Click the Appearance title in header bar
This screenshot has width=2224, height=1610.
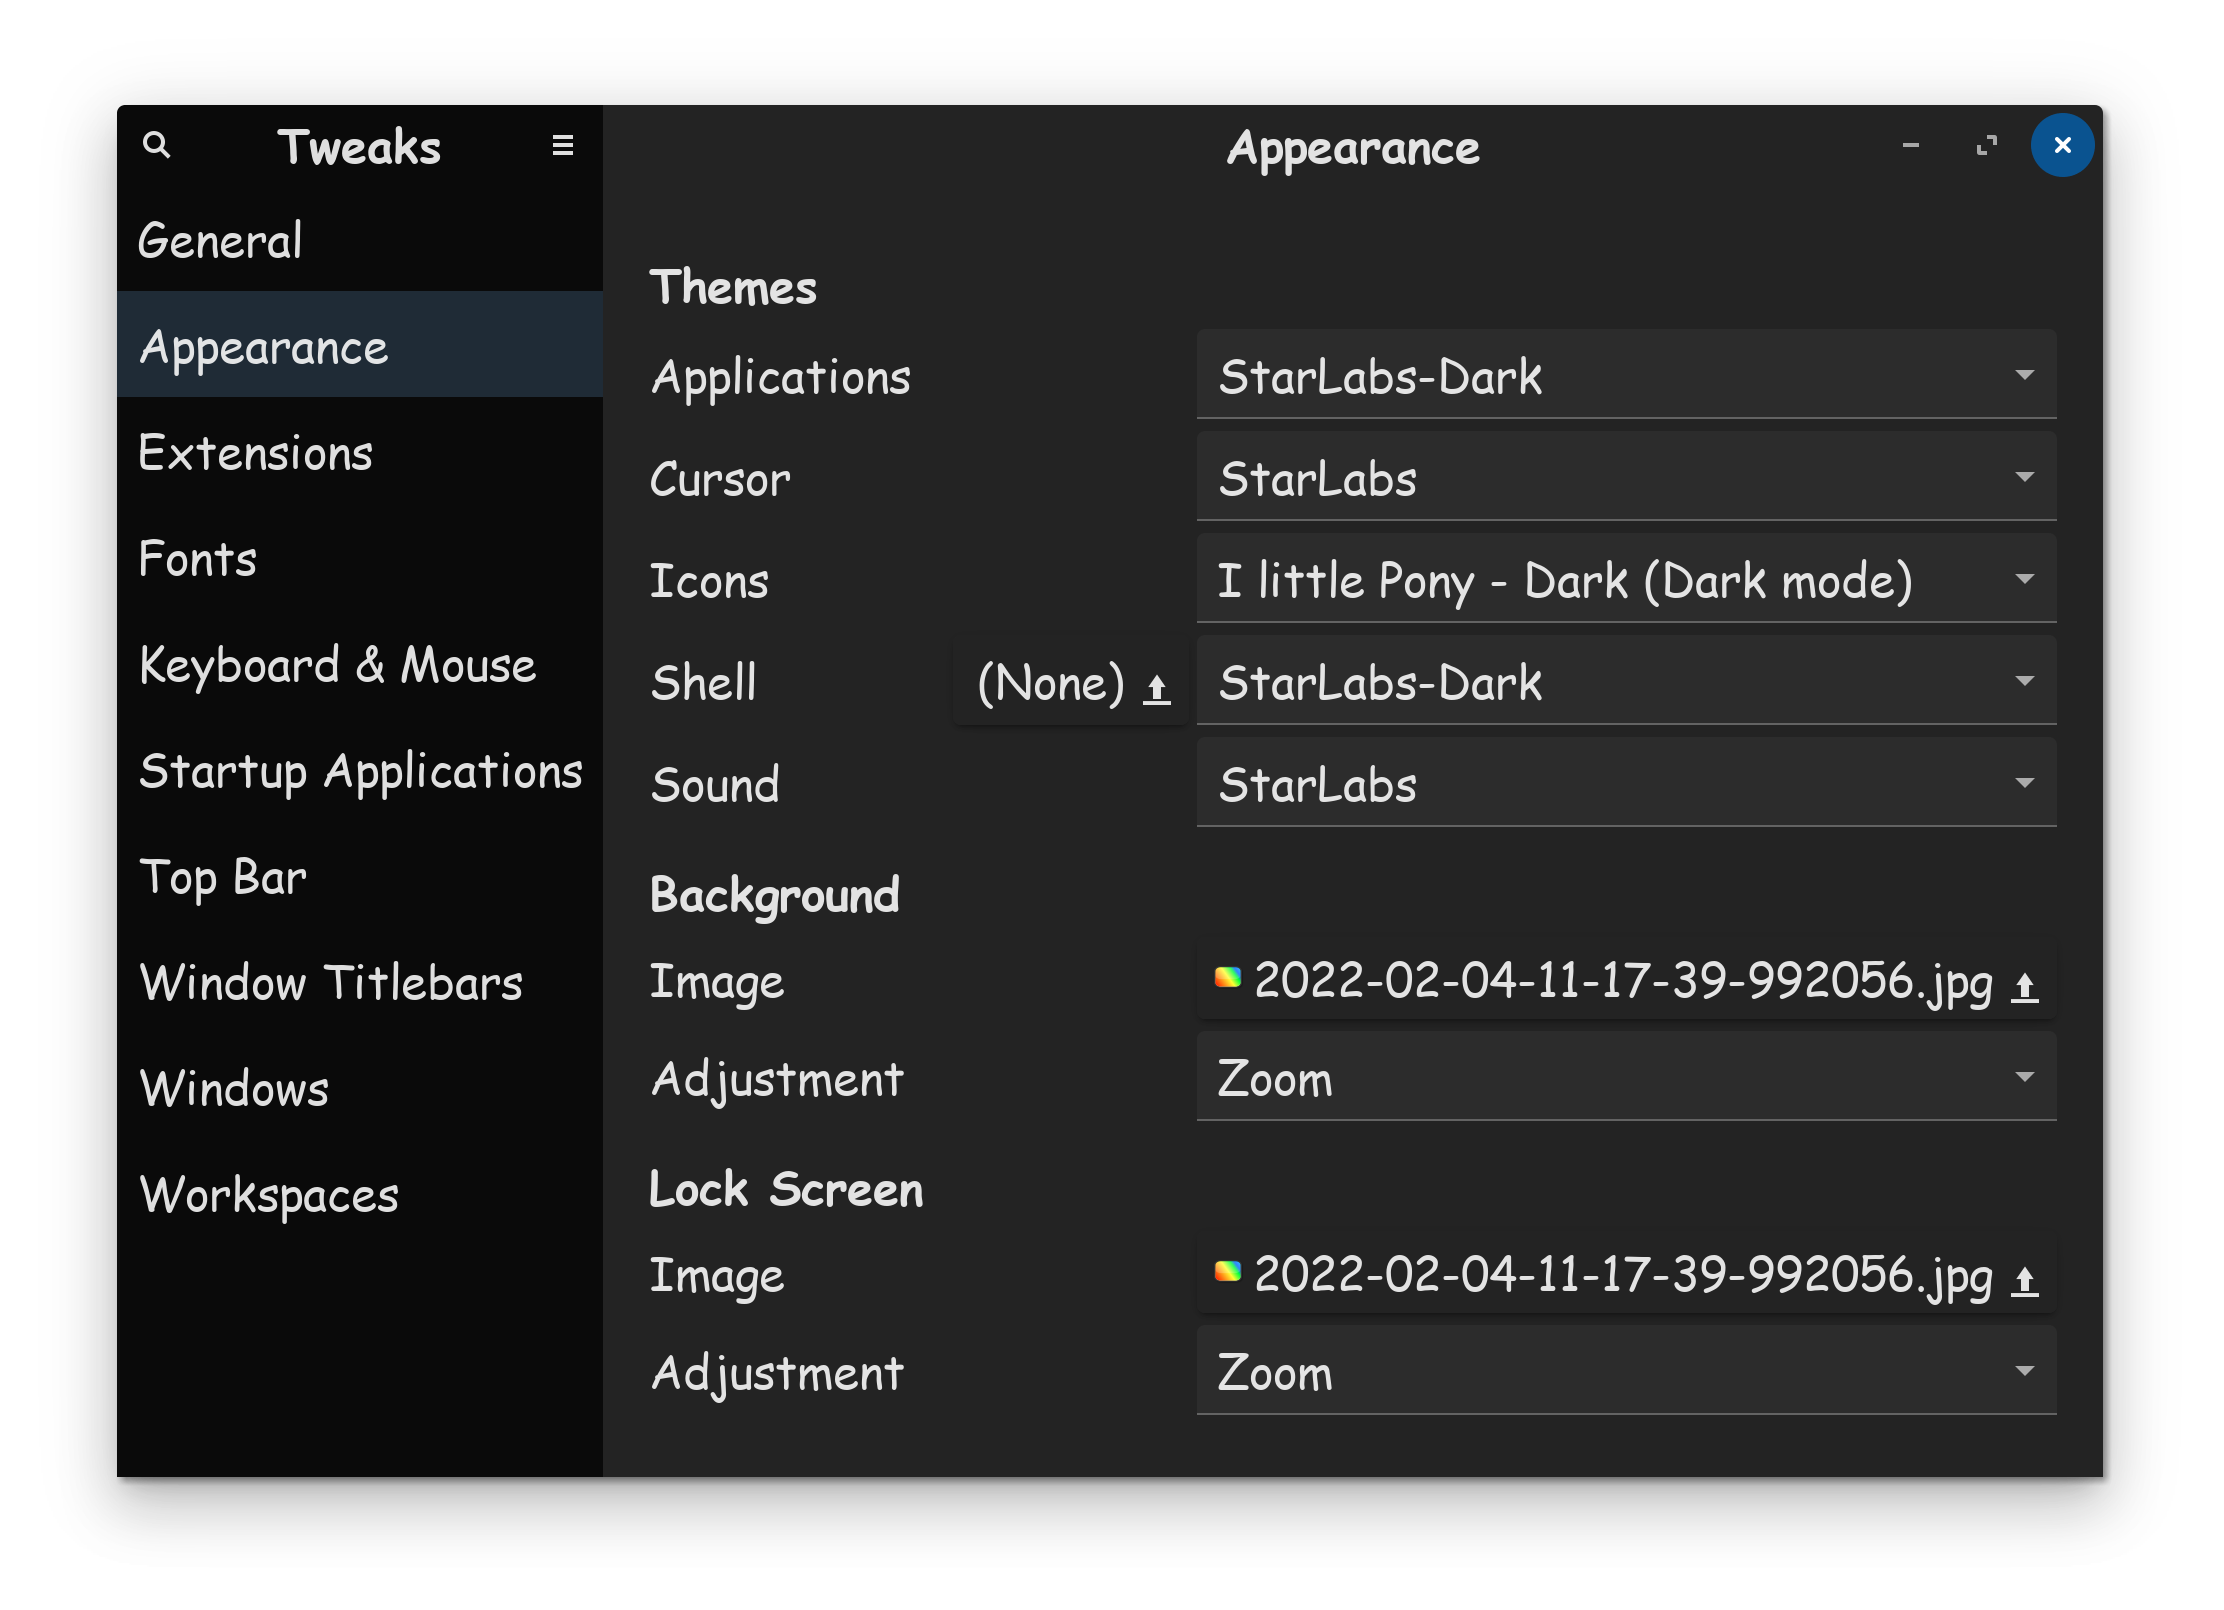[1353, 149]
